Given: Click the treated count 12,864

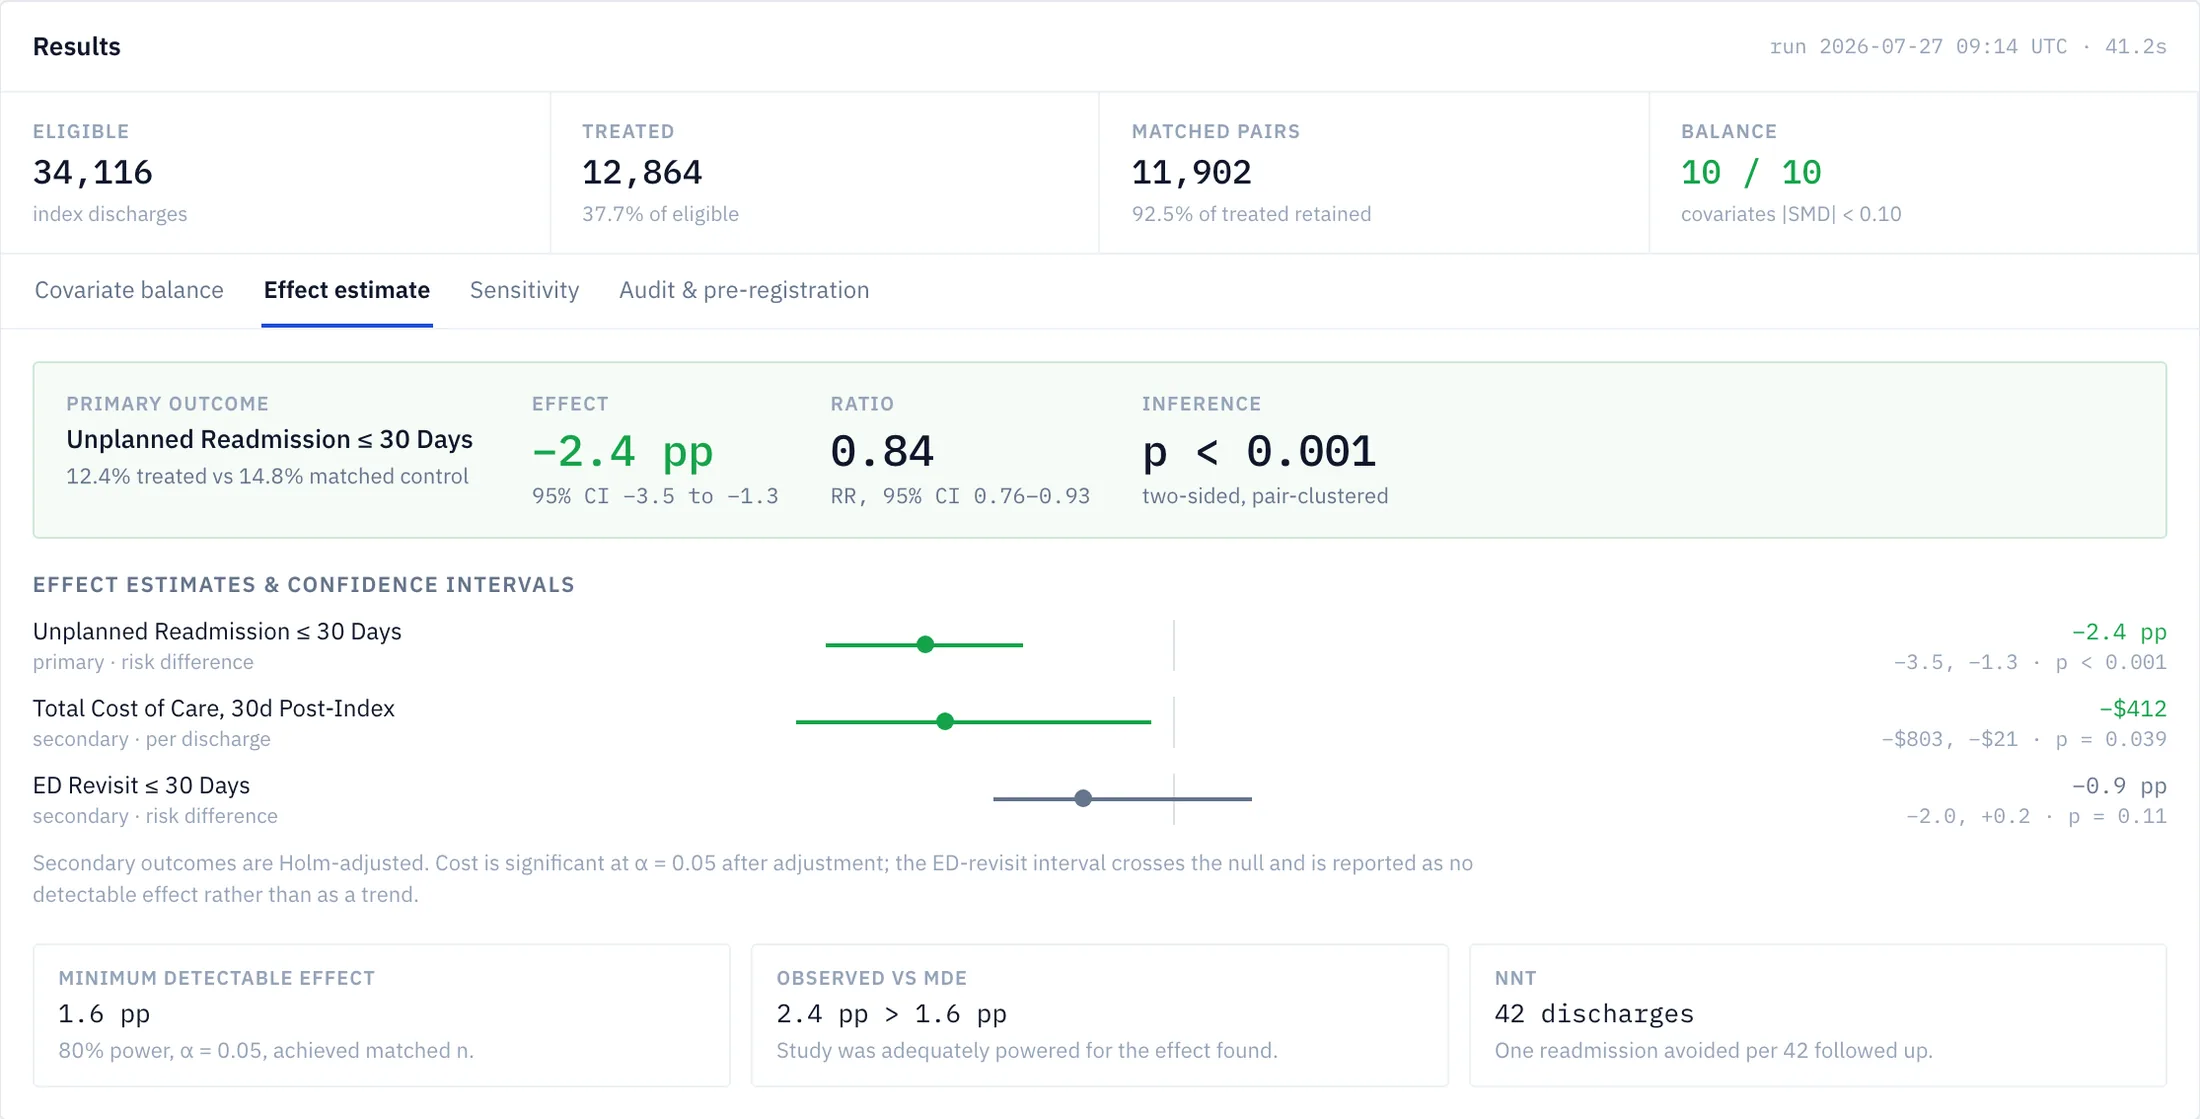Looking at the screenshot, I should point(642,173).
